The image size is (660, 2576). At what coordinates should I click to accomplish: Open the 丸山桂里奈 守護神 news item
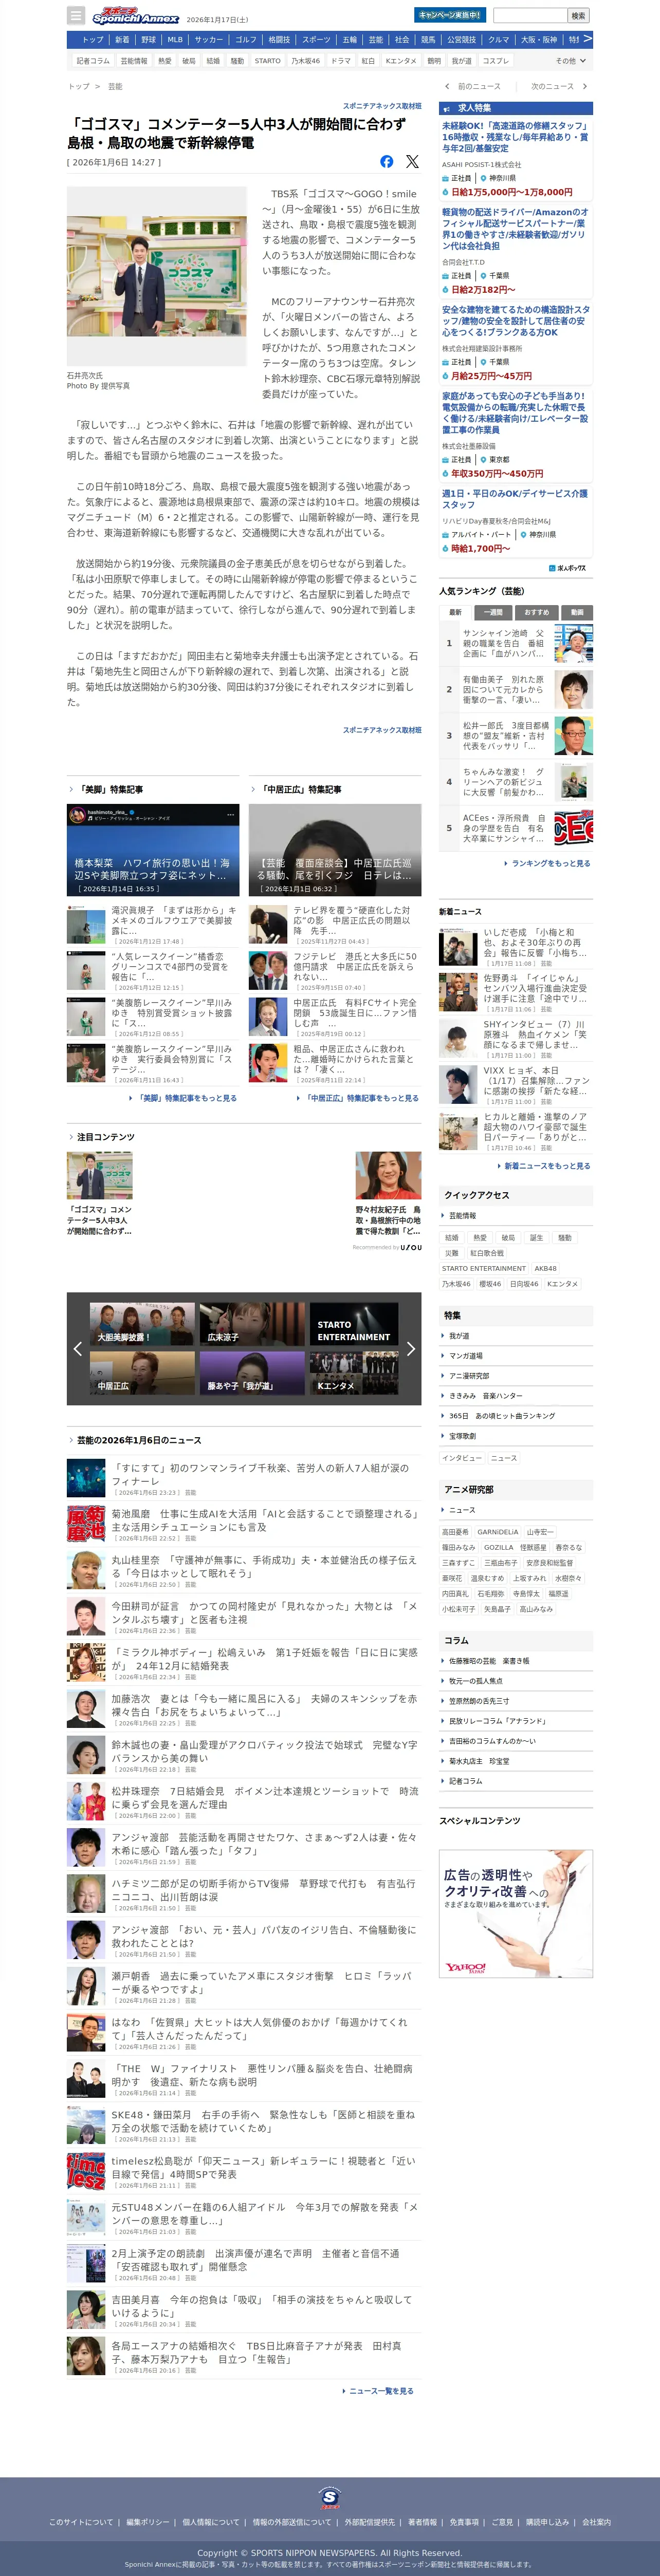(244, 1569)
